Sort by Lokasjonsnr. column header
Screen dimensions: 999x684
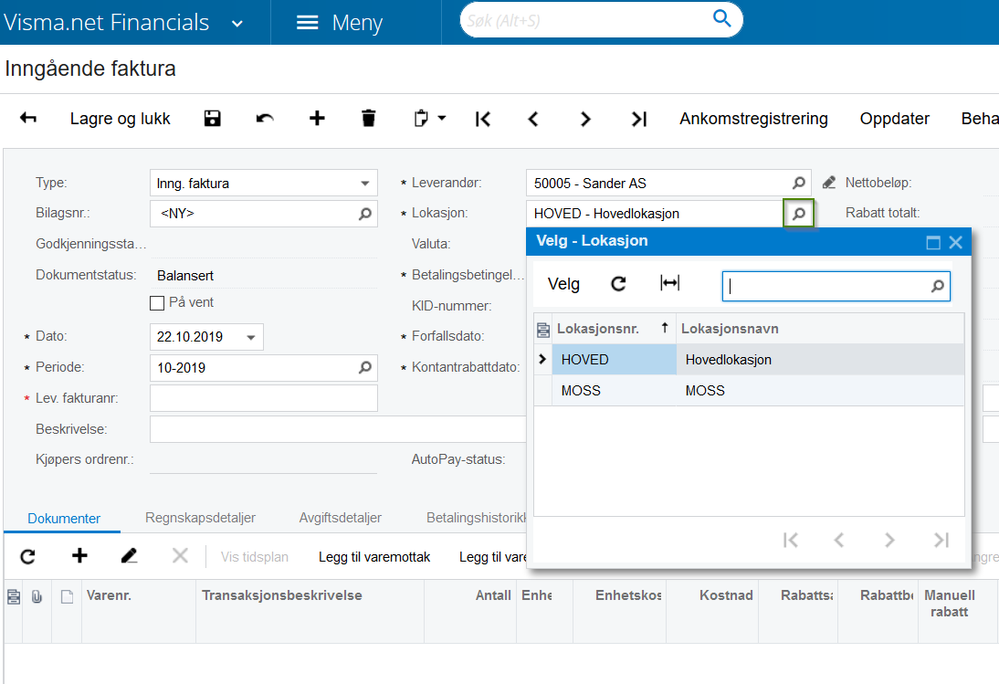pyautogui.click(x=613, y=329)
